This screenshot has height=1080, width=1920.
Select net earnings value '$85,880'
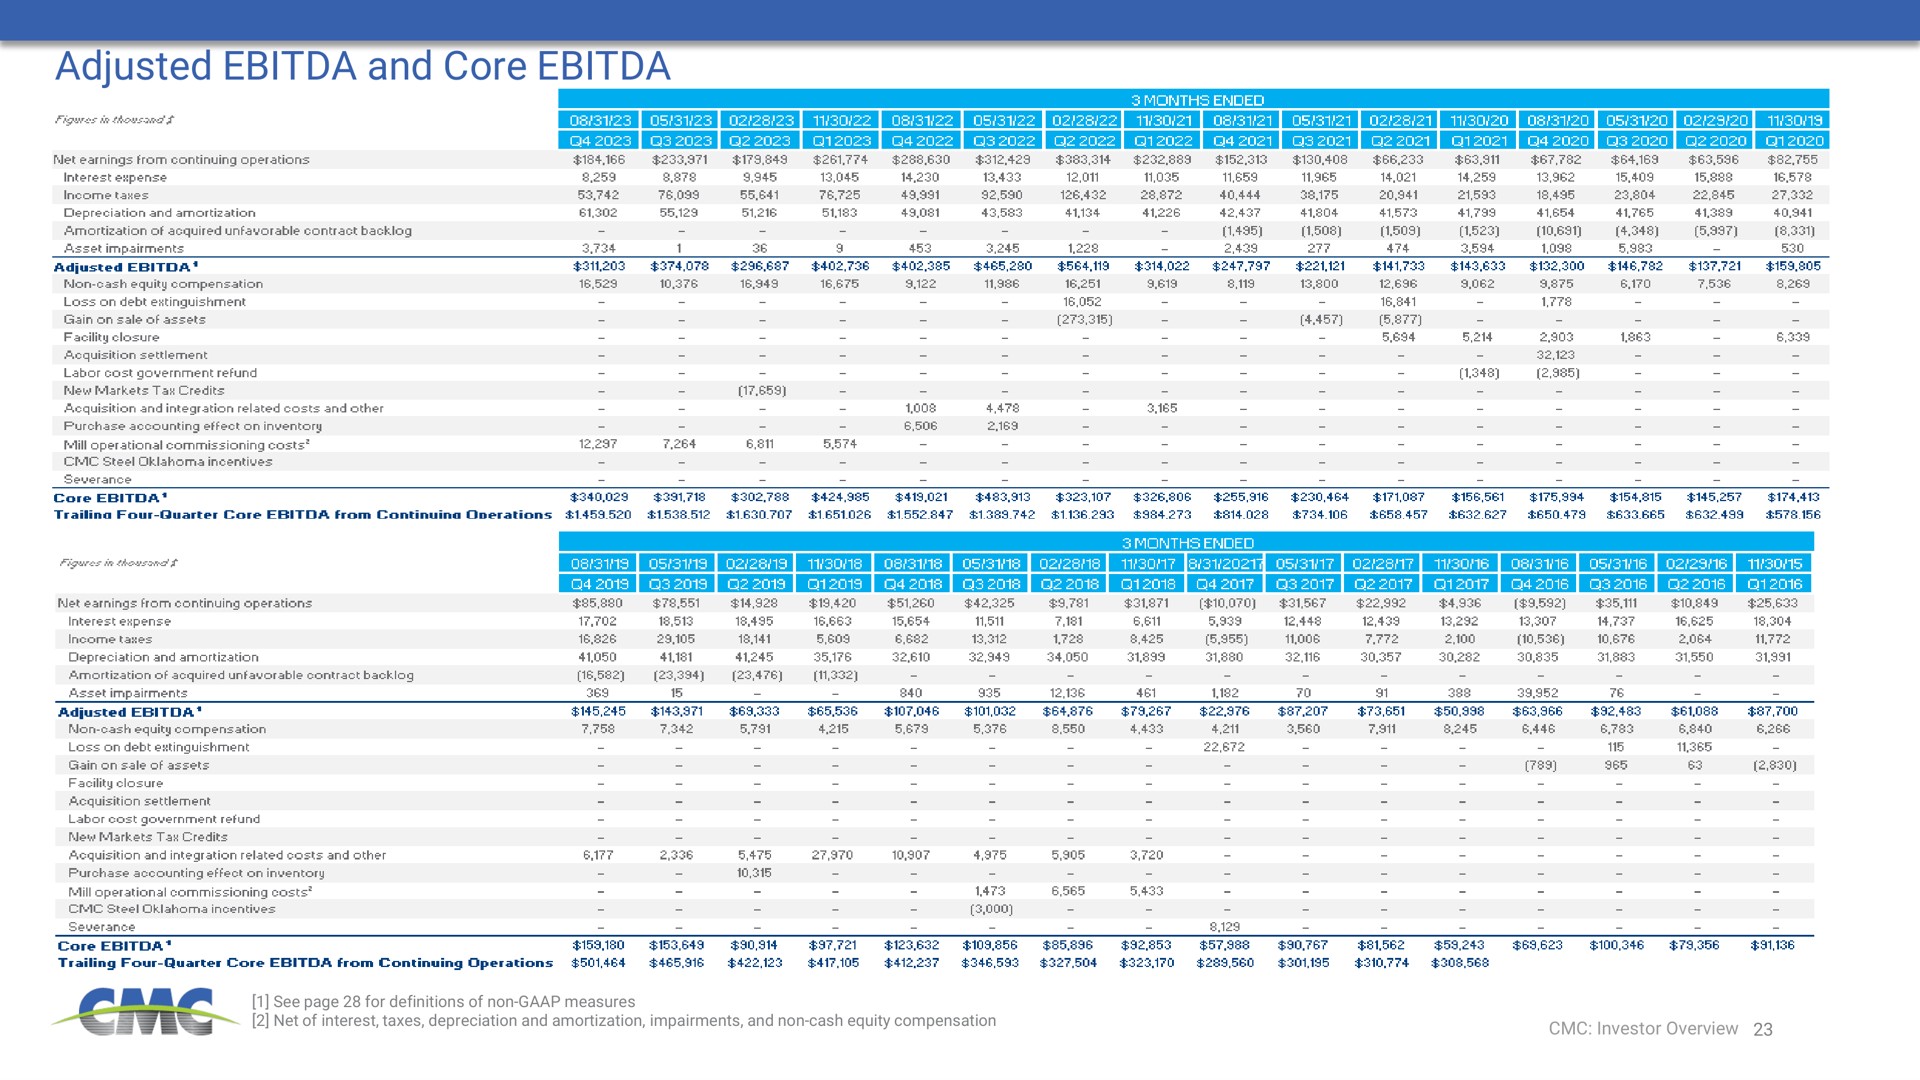[597, 604]
